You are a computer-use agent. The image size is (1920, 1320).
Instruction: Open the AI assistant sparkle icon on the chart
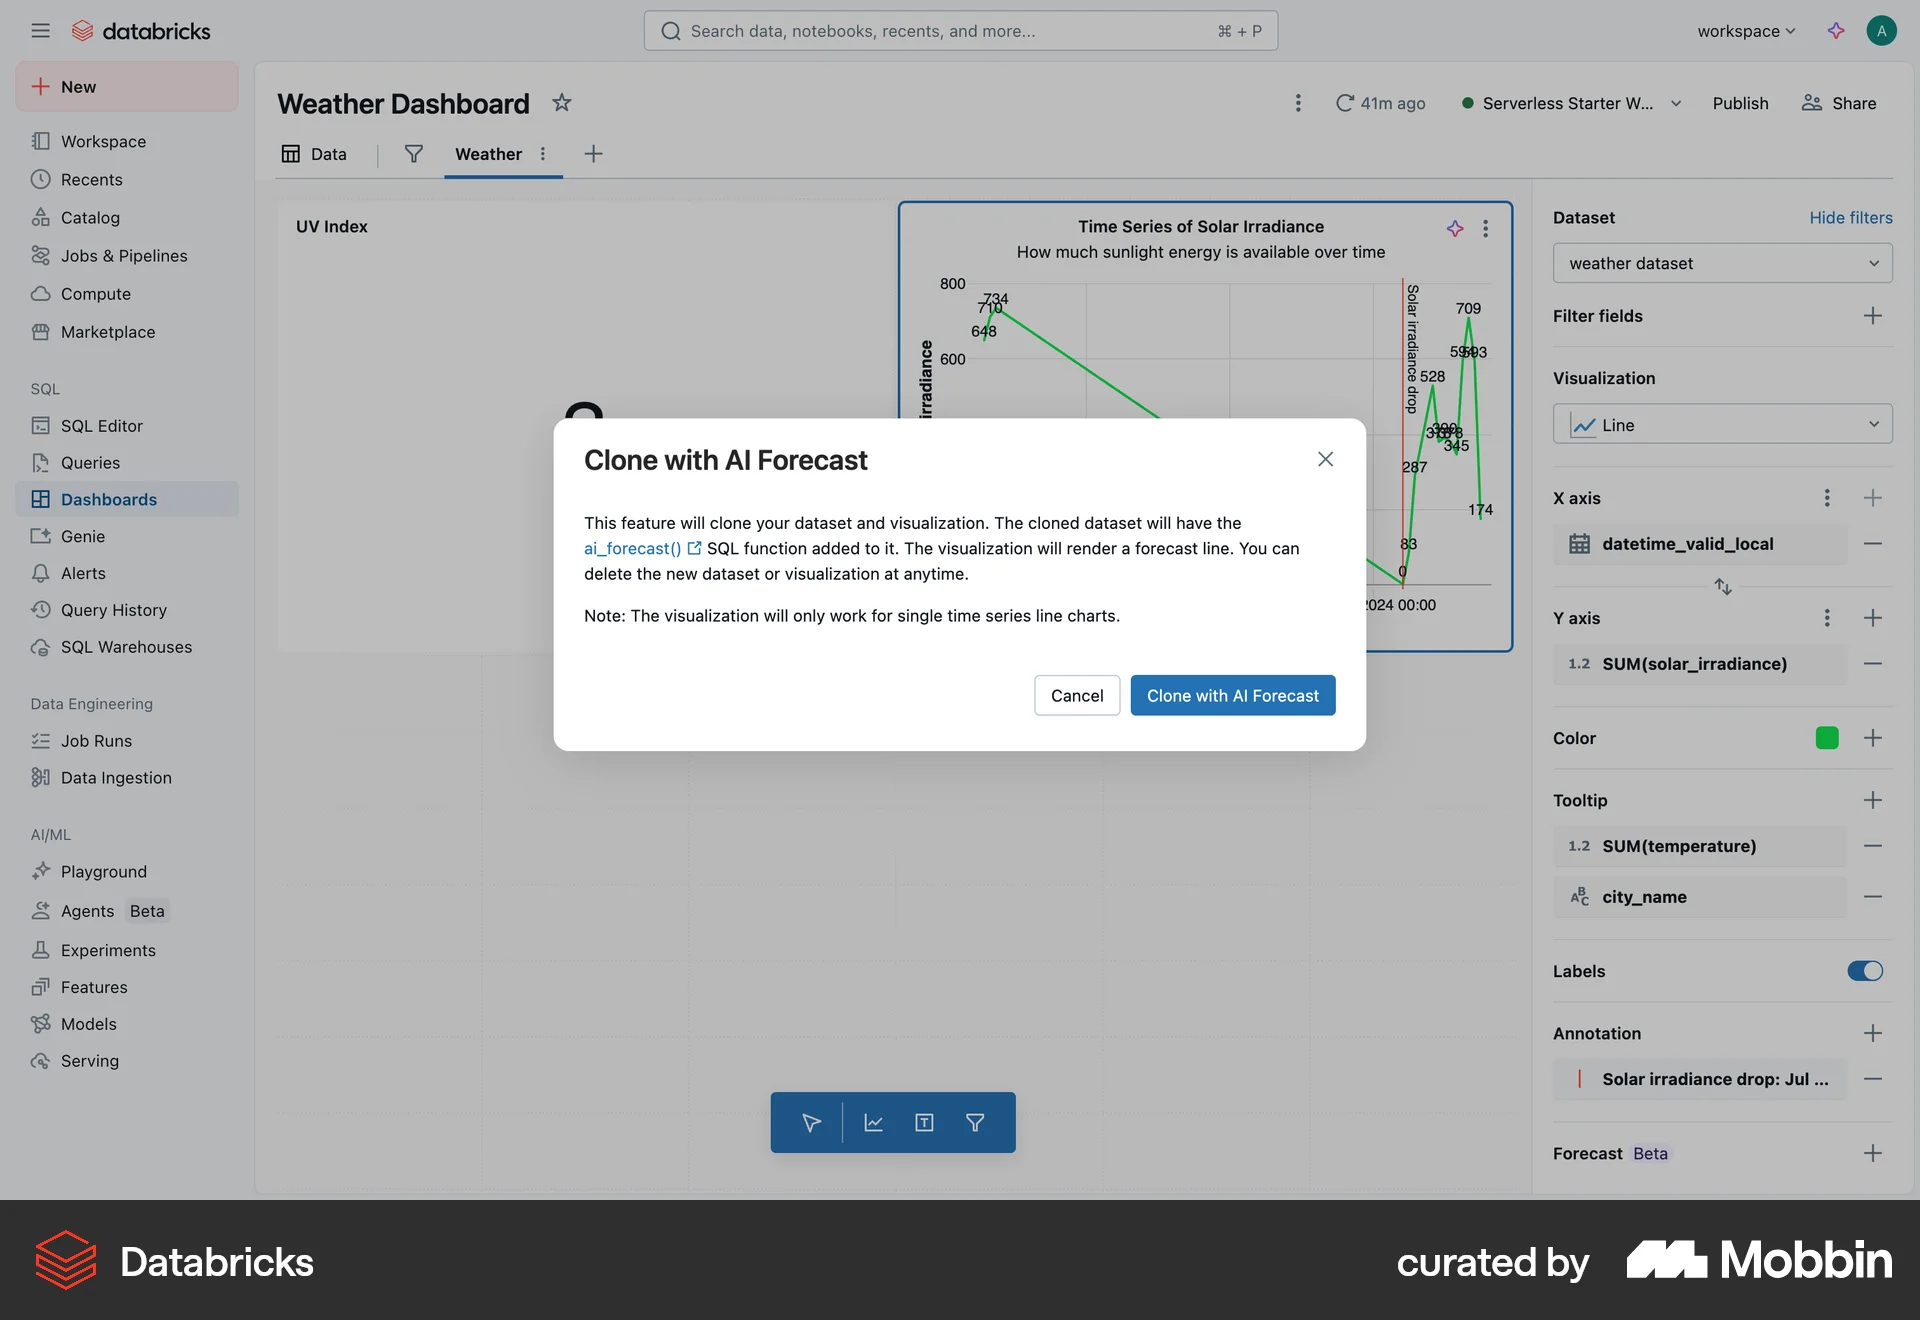[1455, 229]
